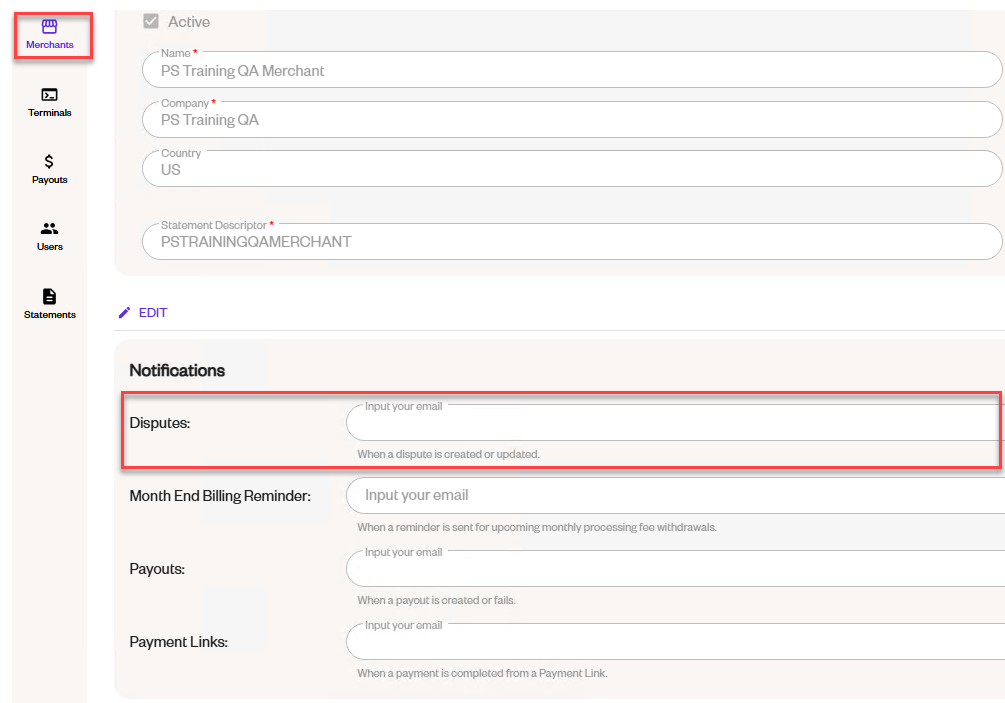1005x703 pixels.
Task: Click the Users text label in sidebar
Action: click(x=50, y=247)
